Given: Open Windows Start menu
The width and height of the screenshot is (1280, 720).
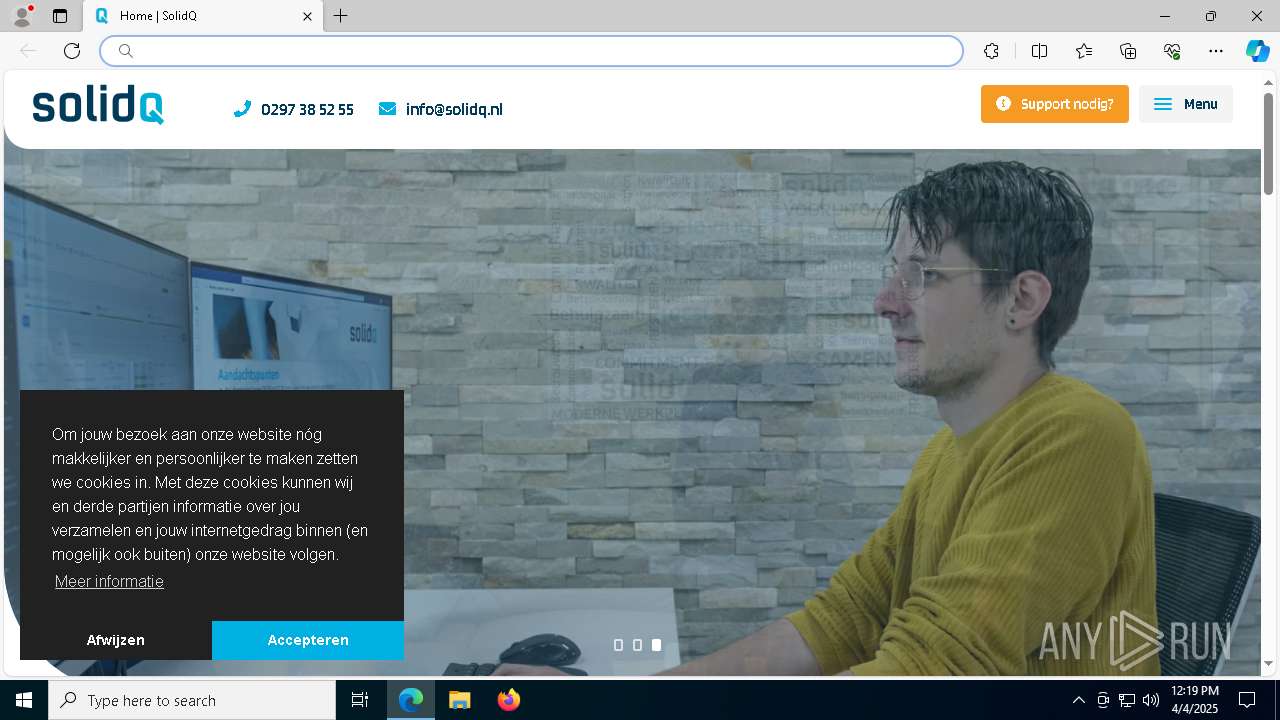Looking at the screenshot, I should tap(24, 700).
